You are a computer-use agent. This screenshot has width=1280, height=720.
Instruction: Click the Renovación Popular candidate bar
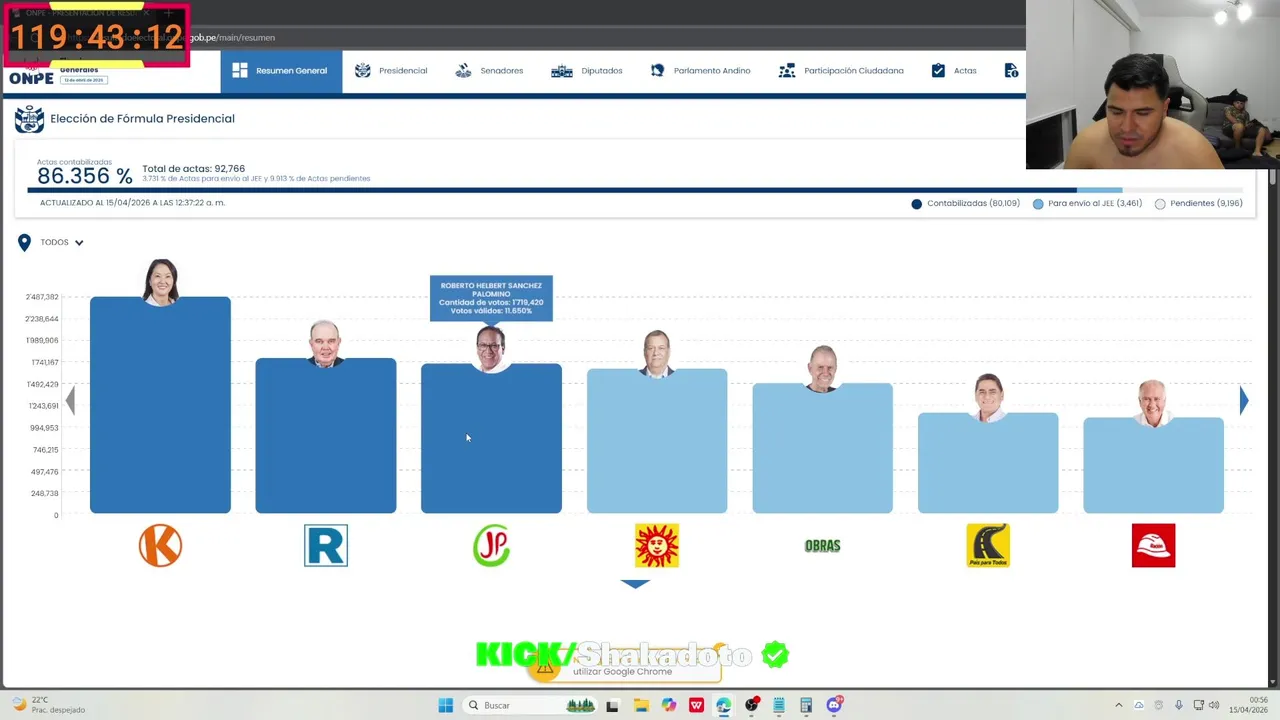326,436
